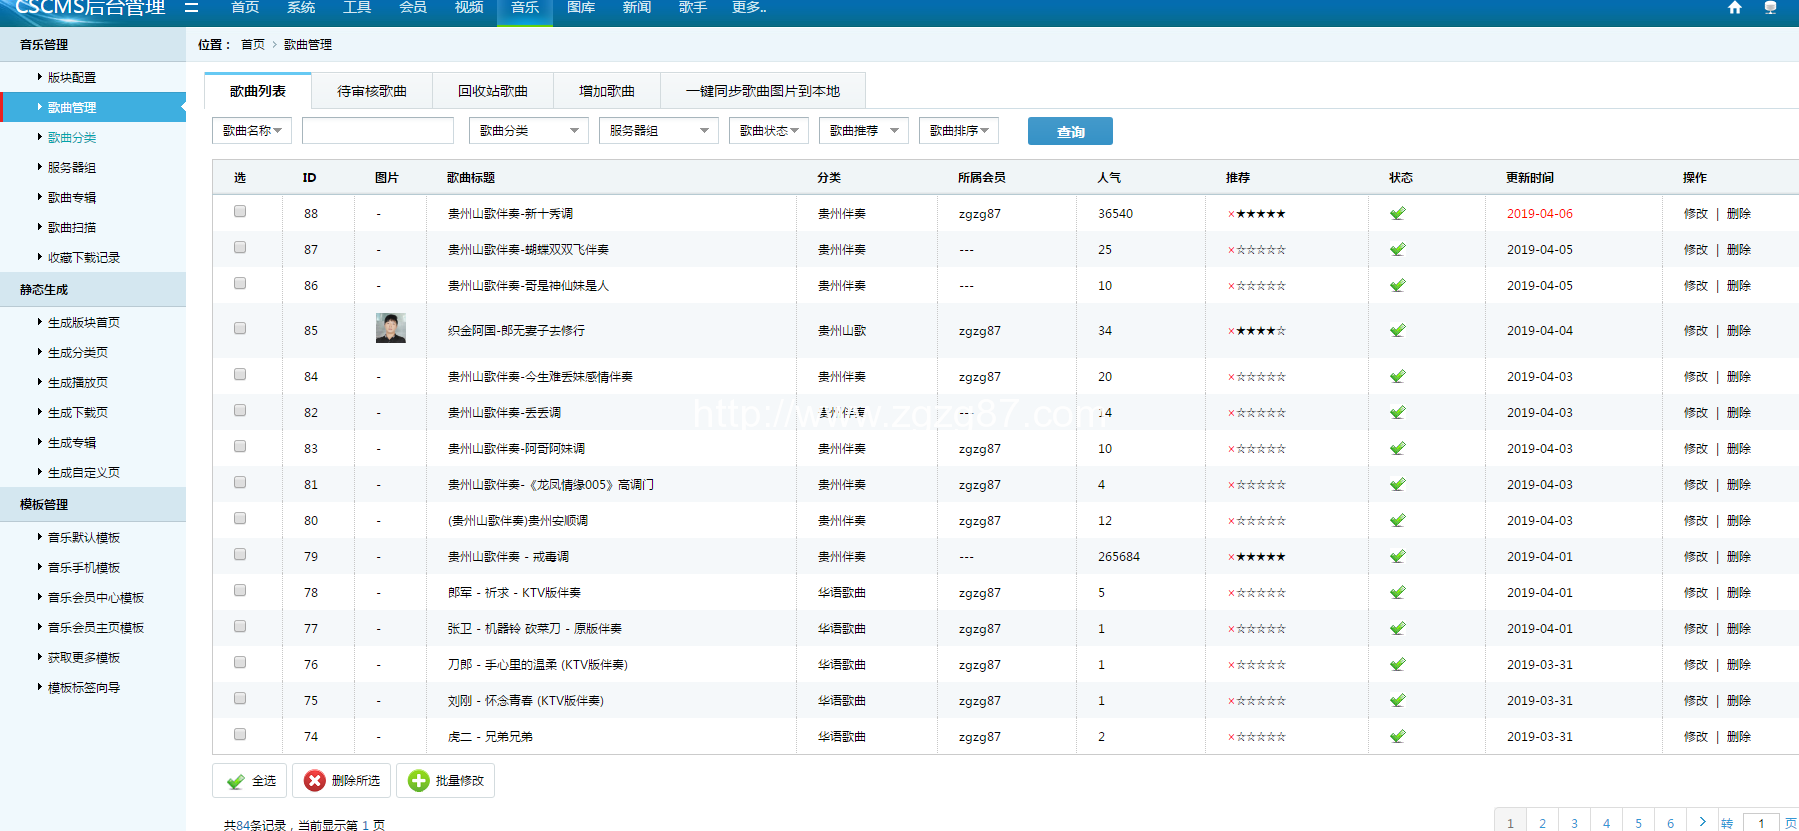The image size is (1799, 831).
Task: Open the 歌曲分类 dropdown filter
Action: pyautogui.click(x=528, y=131)
